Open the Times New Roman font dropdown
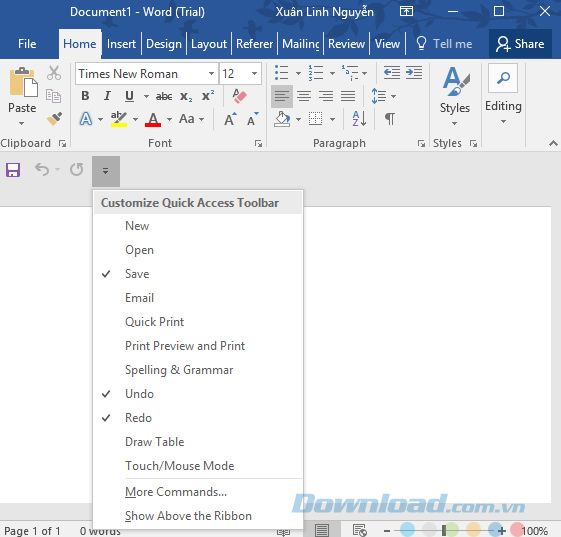The height and width of the screenshot is (537, 561). pyautogui.click(x=211, y=74)
